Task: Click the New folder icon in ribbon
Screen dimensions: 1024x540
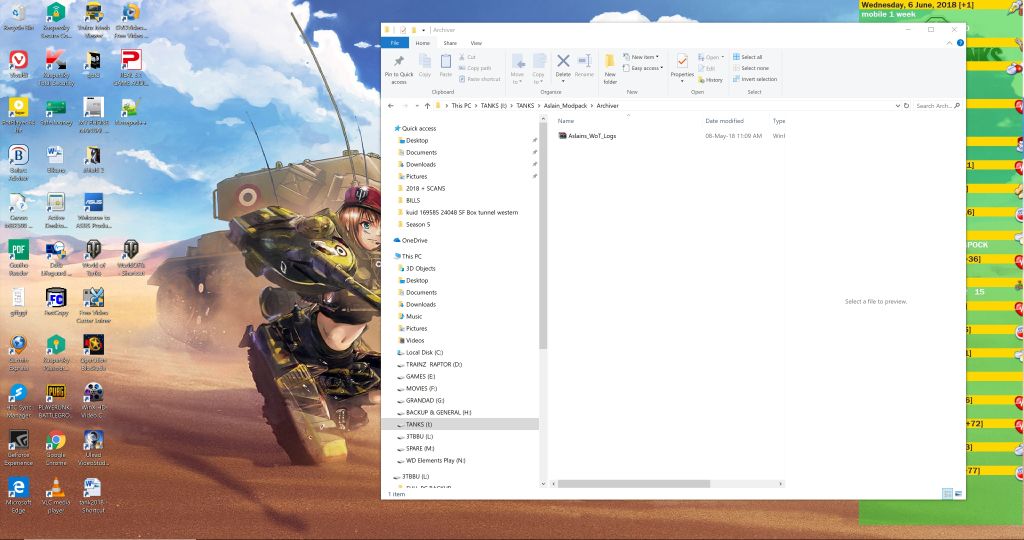Action: coord(610,69)
